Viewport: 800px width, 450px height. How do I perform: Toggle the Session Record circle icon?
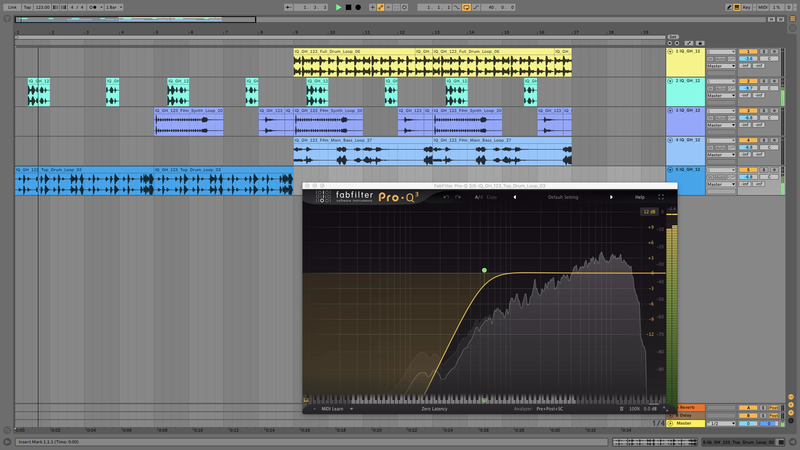(x=405, y=7)
